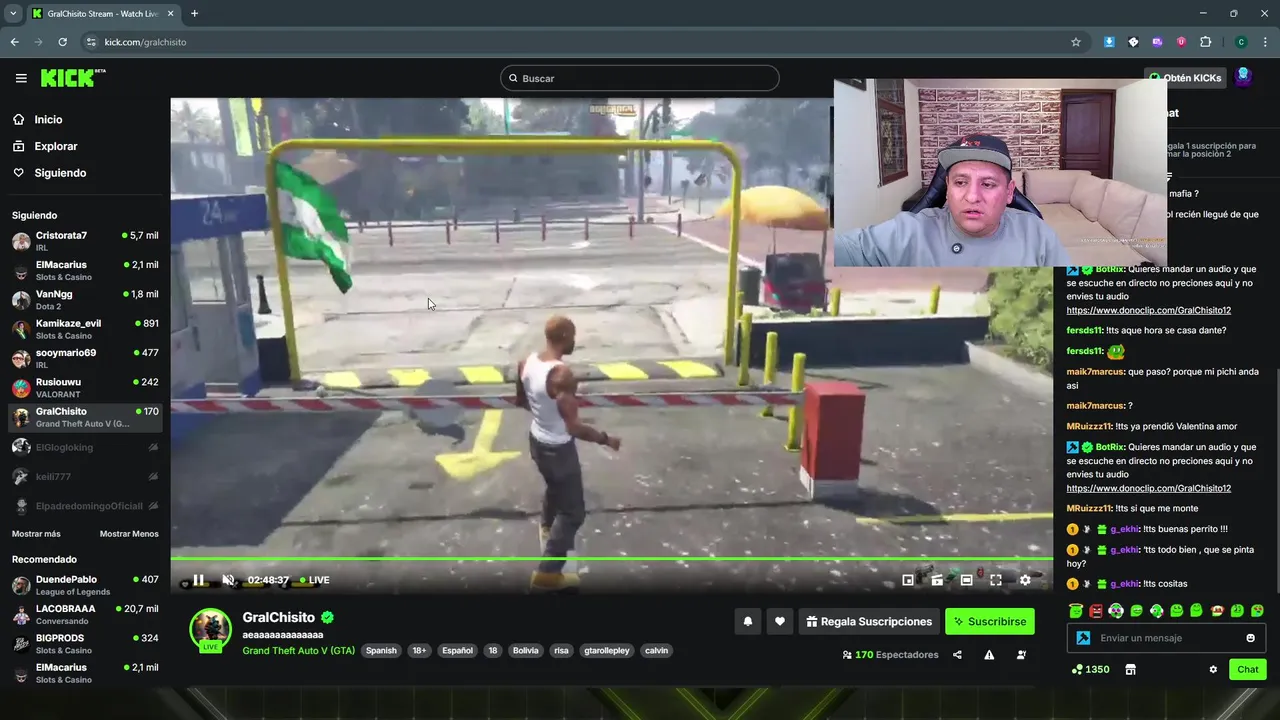
Task: Share the stream via the share icon
Action: pos(957,655)
